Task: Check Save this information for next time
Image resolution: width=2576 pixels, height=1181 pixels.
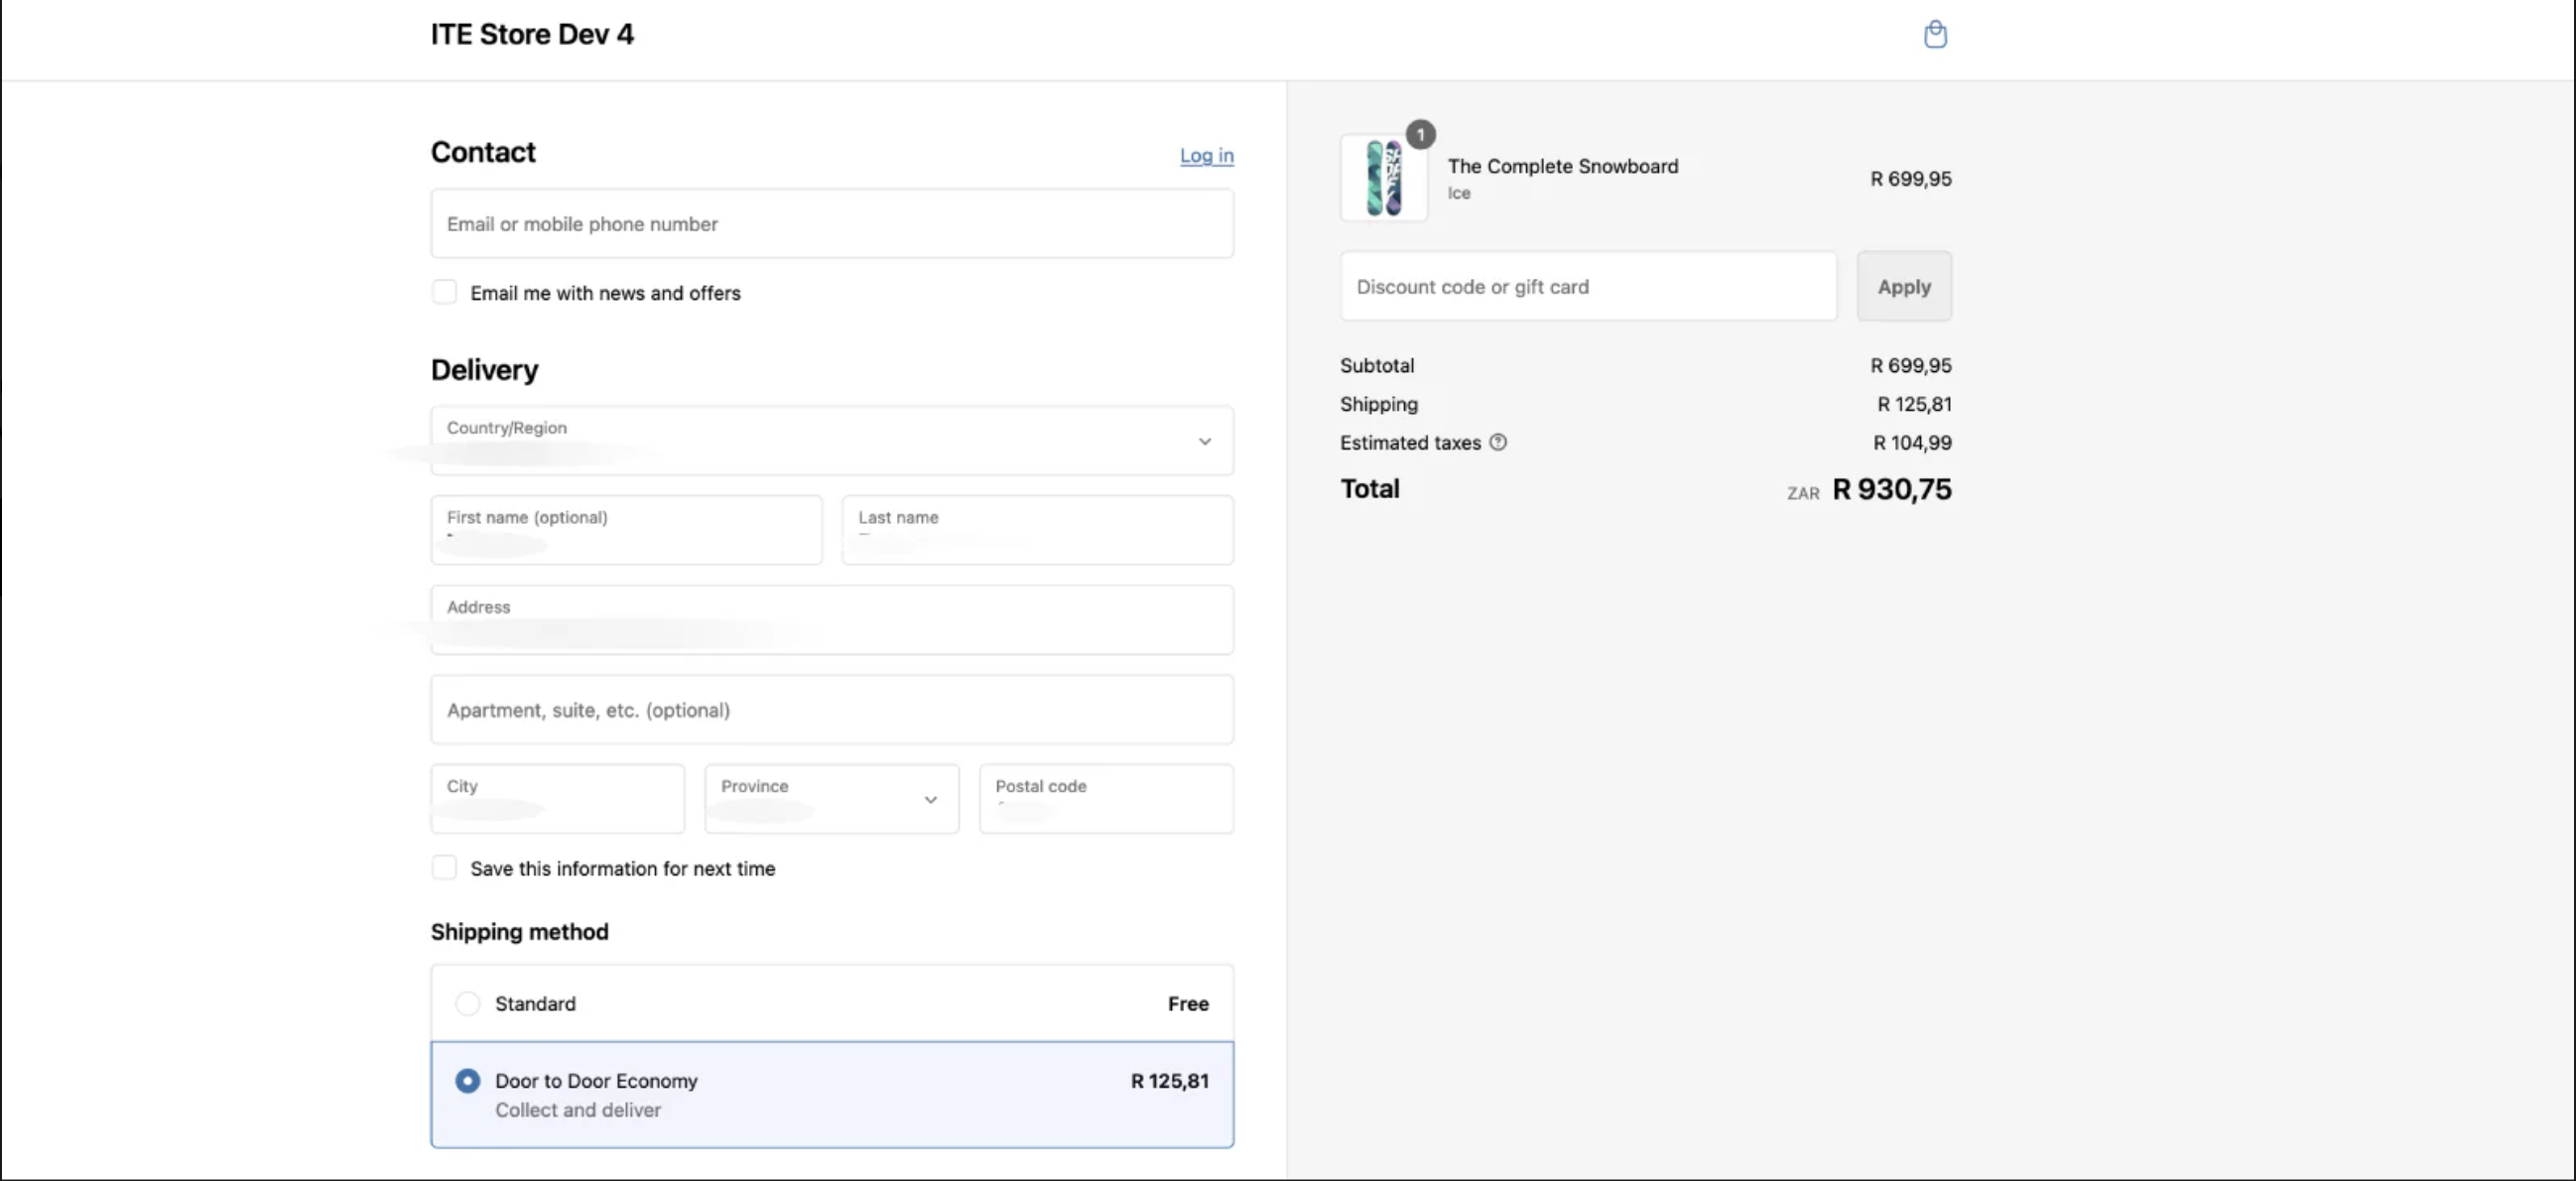Action: [444, 867]
